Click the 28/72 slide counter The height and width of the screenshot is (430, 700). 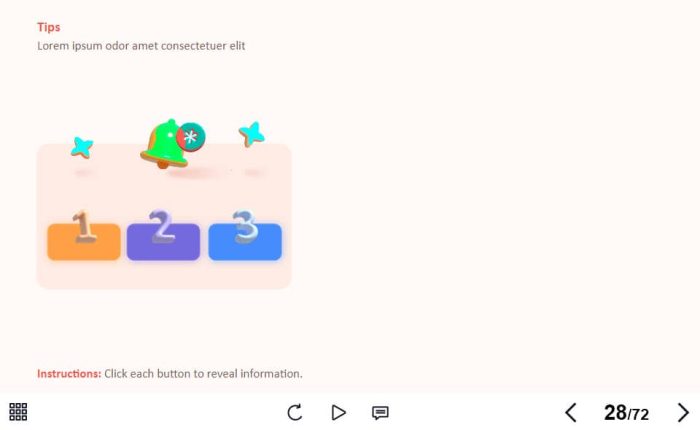pyautogui.click(x=626, y=413)
